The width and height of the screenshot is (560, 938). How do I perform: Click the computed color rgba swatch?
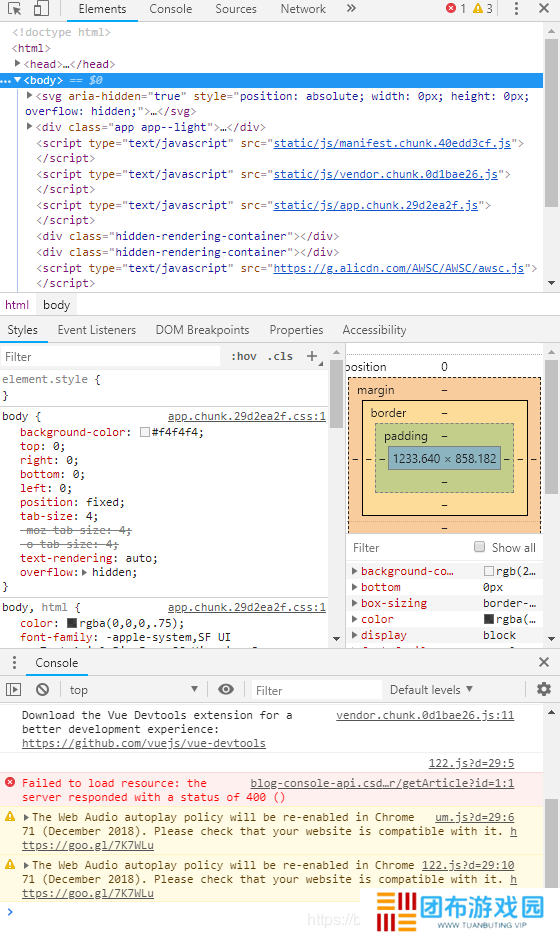click(x=488, y=619)
